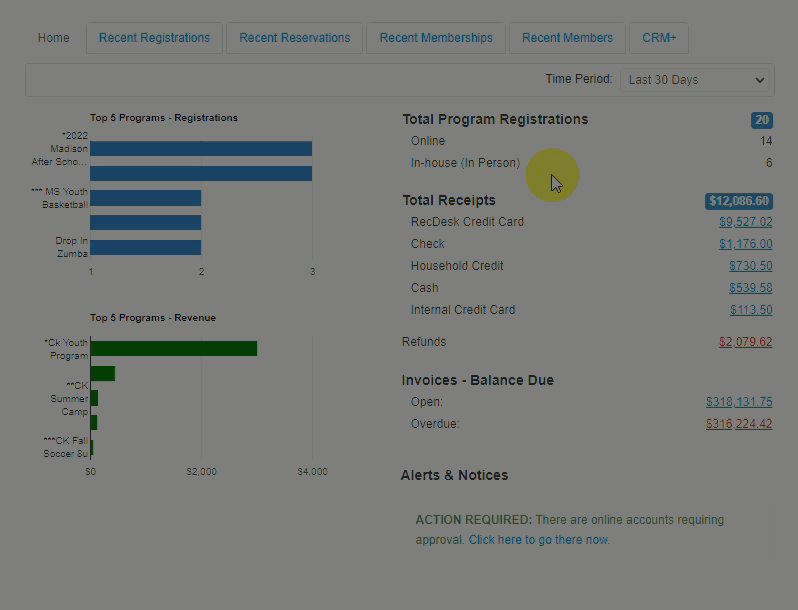Image resolution: width=798 pixels, height=610 pixels.
Task: Click the Internal Credit Card amount $113.50
Action: point(750,310)
